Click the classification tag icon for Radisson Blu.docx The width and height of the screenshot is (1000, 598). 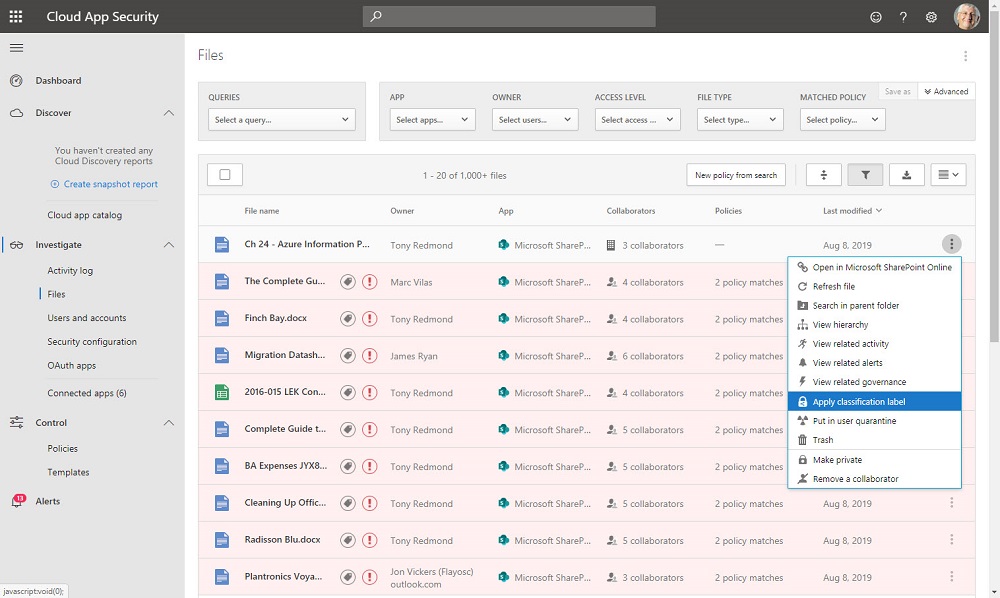click(348, 541)
